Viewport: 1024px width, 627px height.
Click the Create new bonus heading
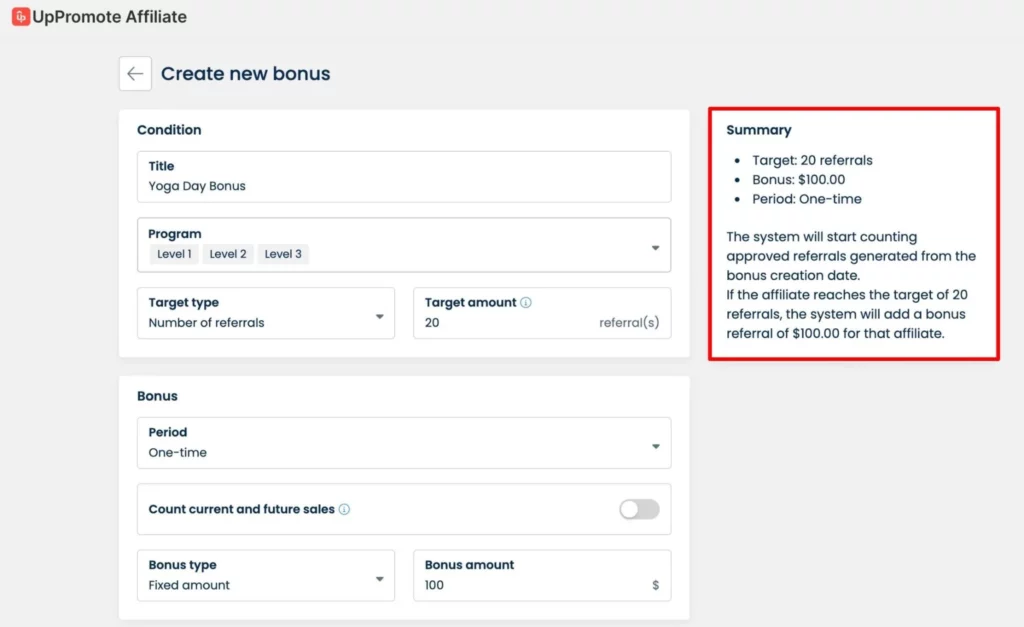[x=245, y=74]
